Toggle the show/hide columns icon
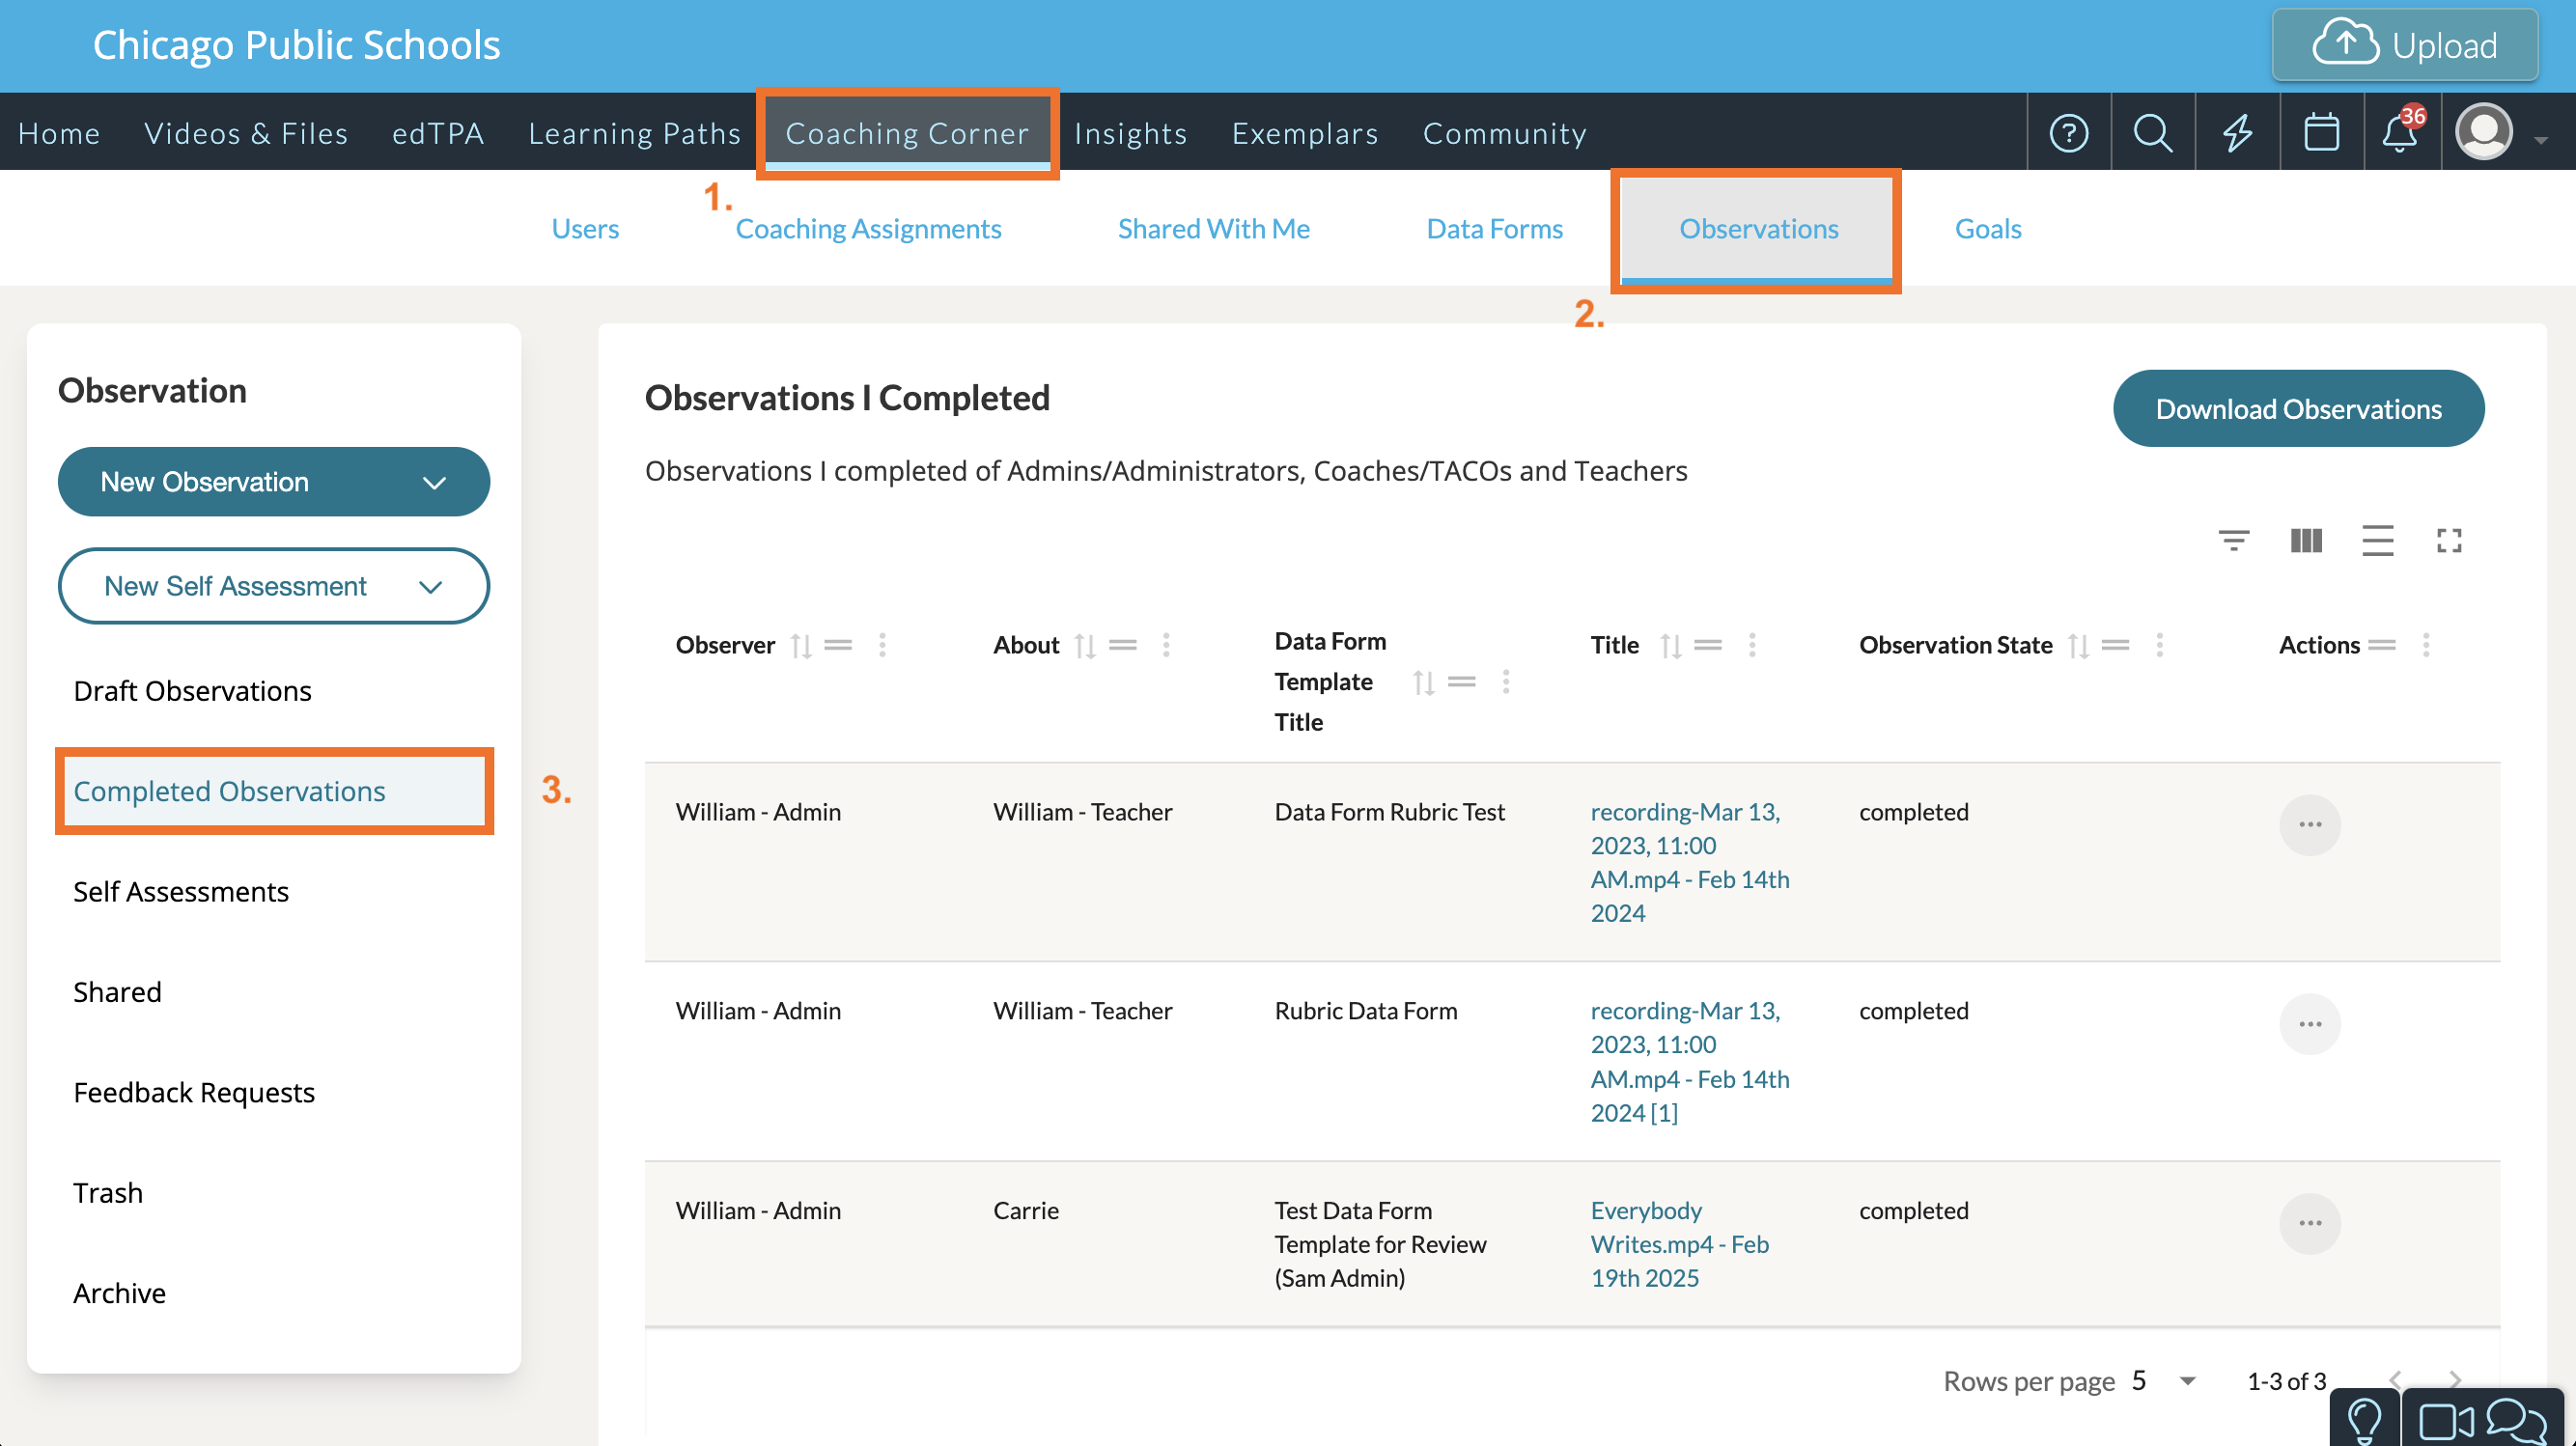 (2306, 541)
